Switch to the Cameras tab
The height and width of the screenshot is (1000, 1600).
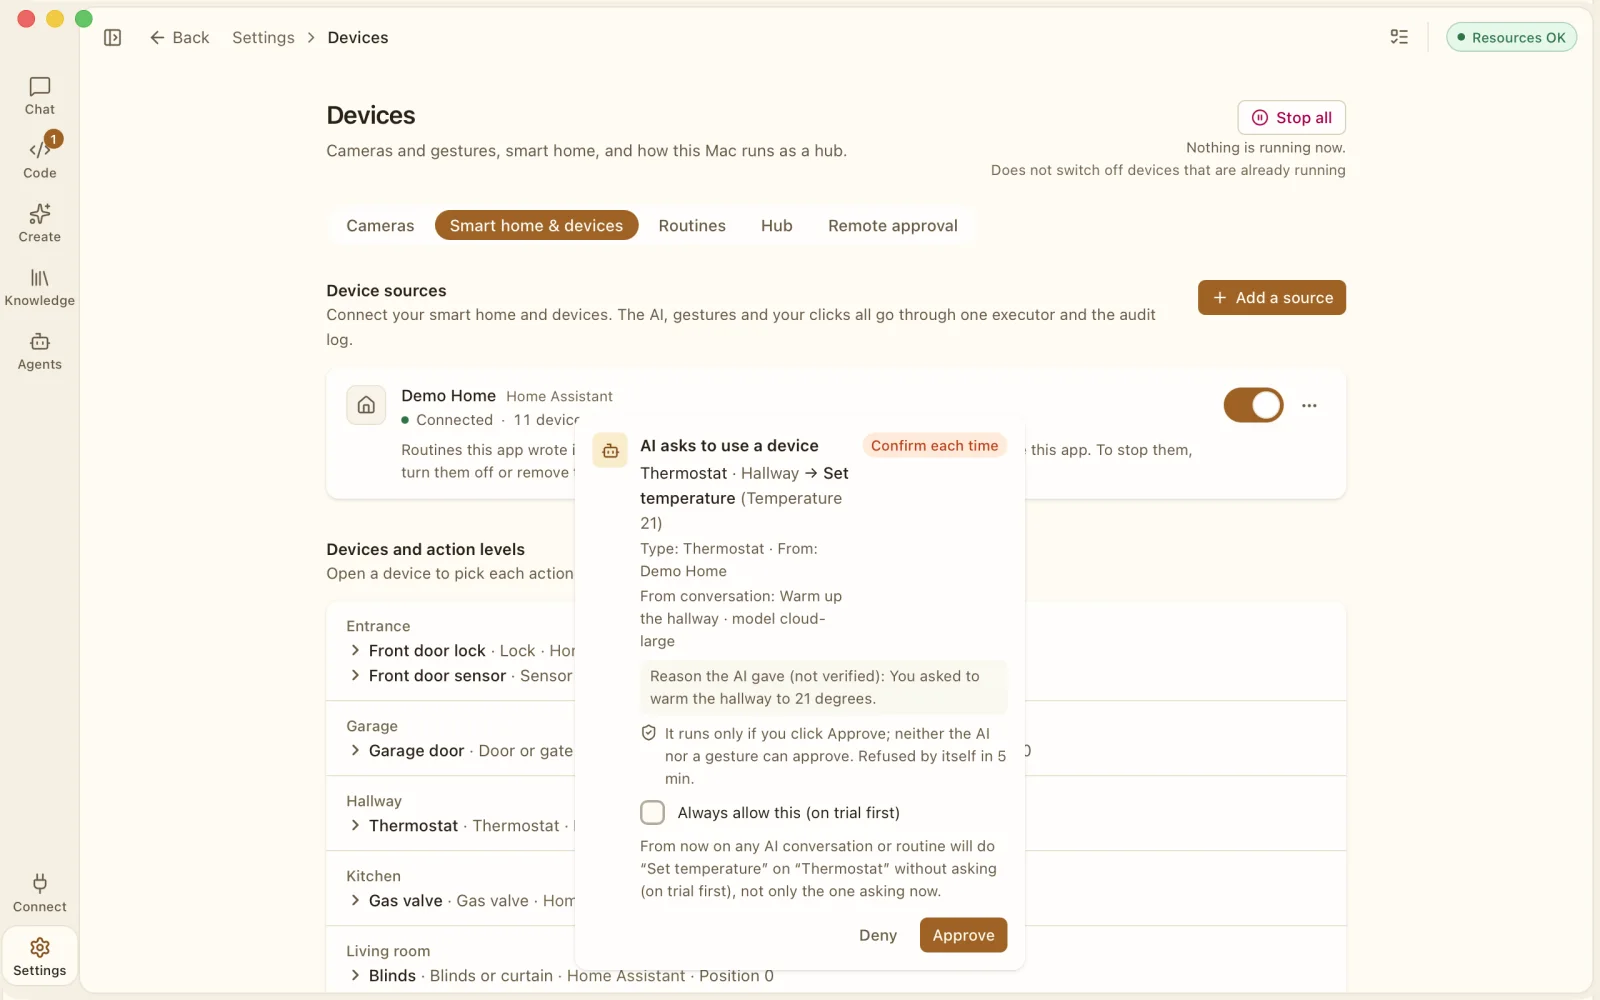coord(380,226)
